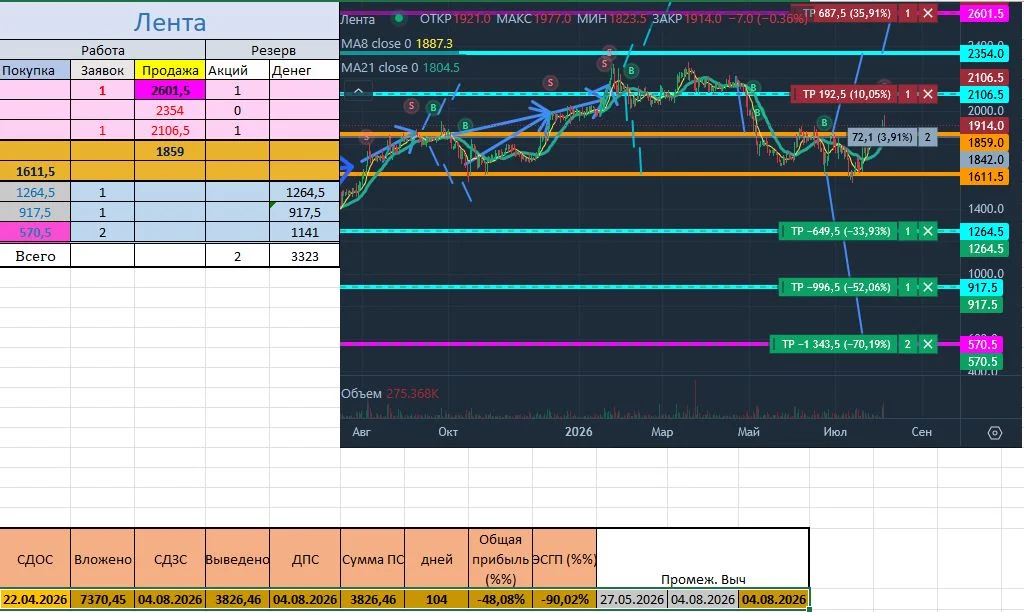Cancel the TP −649,5 (−33,93%) order with X
1024x612 pixels.
tap(927, 231)
